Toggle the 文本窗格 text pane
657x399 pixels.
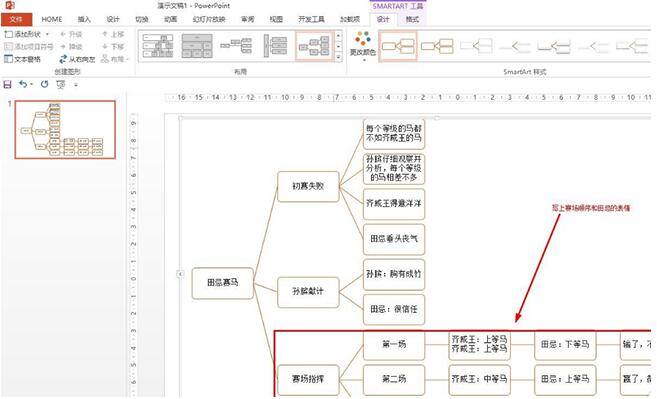coord(23,59)
